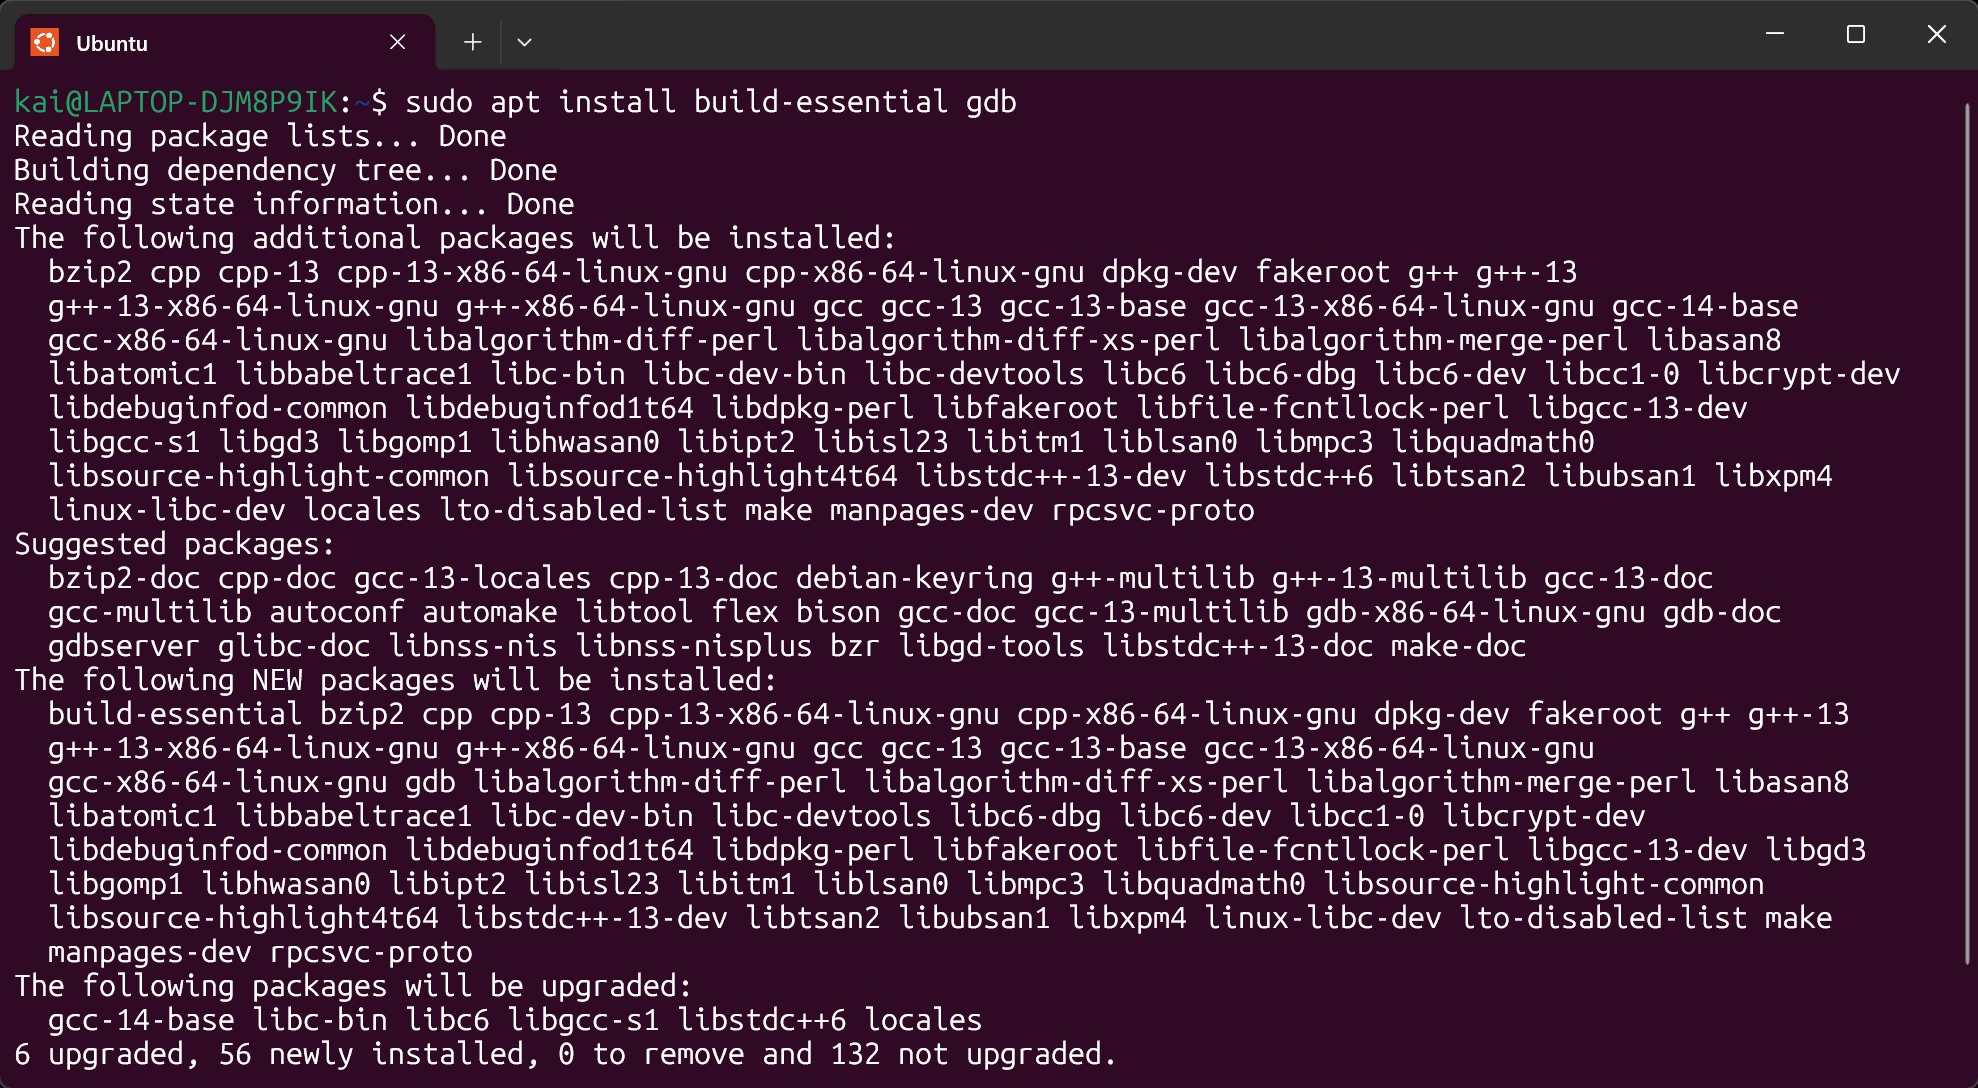Click 'The following additional packages will be installed' heading
This screenshot has height=1088, width=1978.
[x=454, y=238]
